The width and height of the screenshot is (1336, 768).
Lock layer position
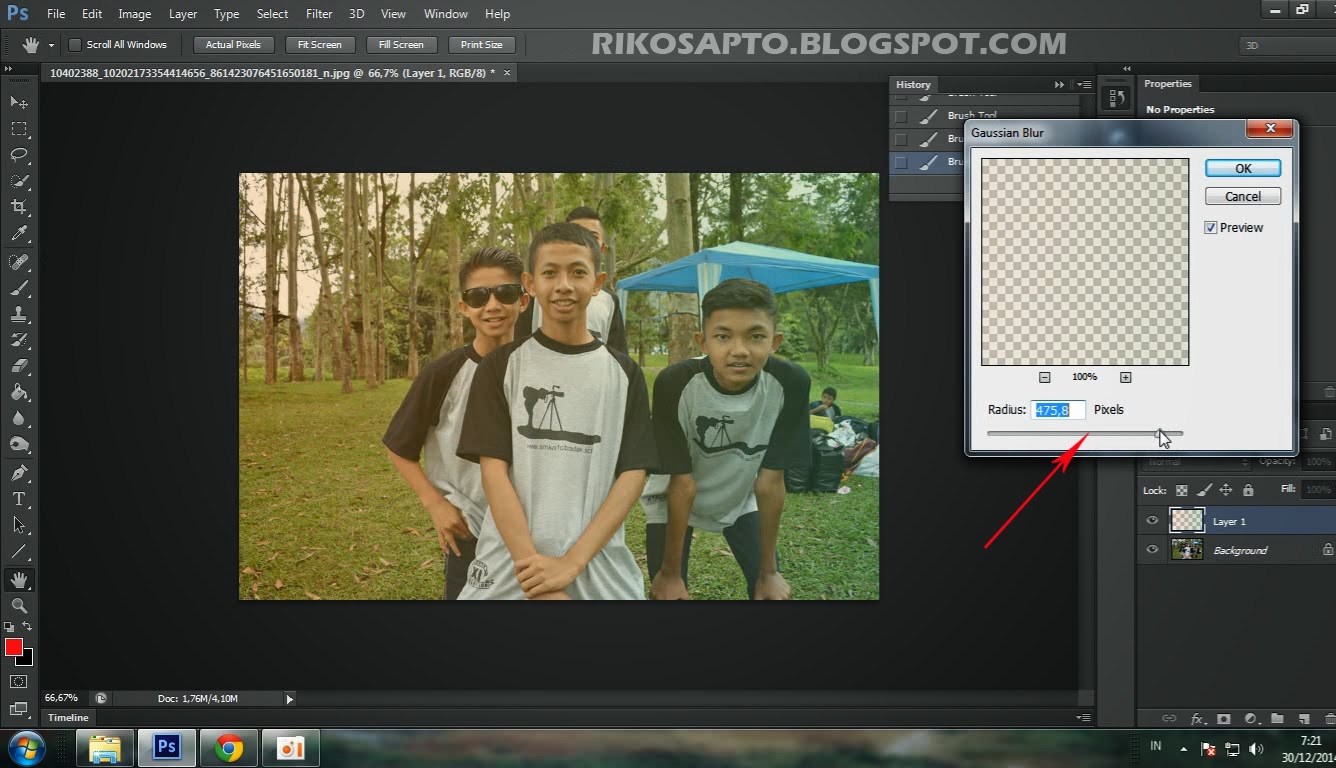(1226, 490)
